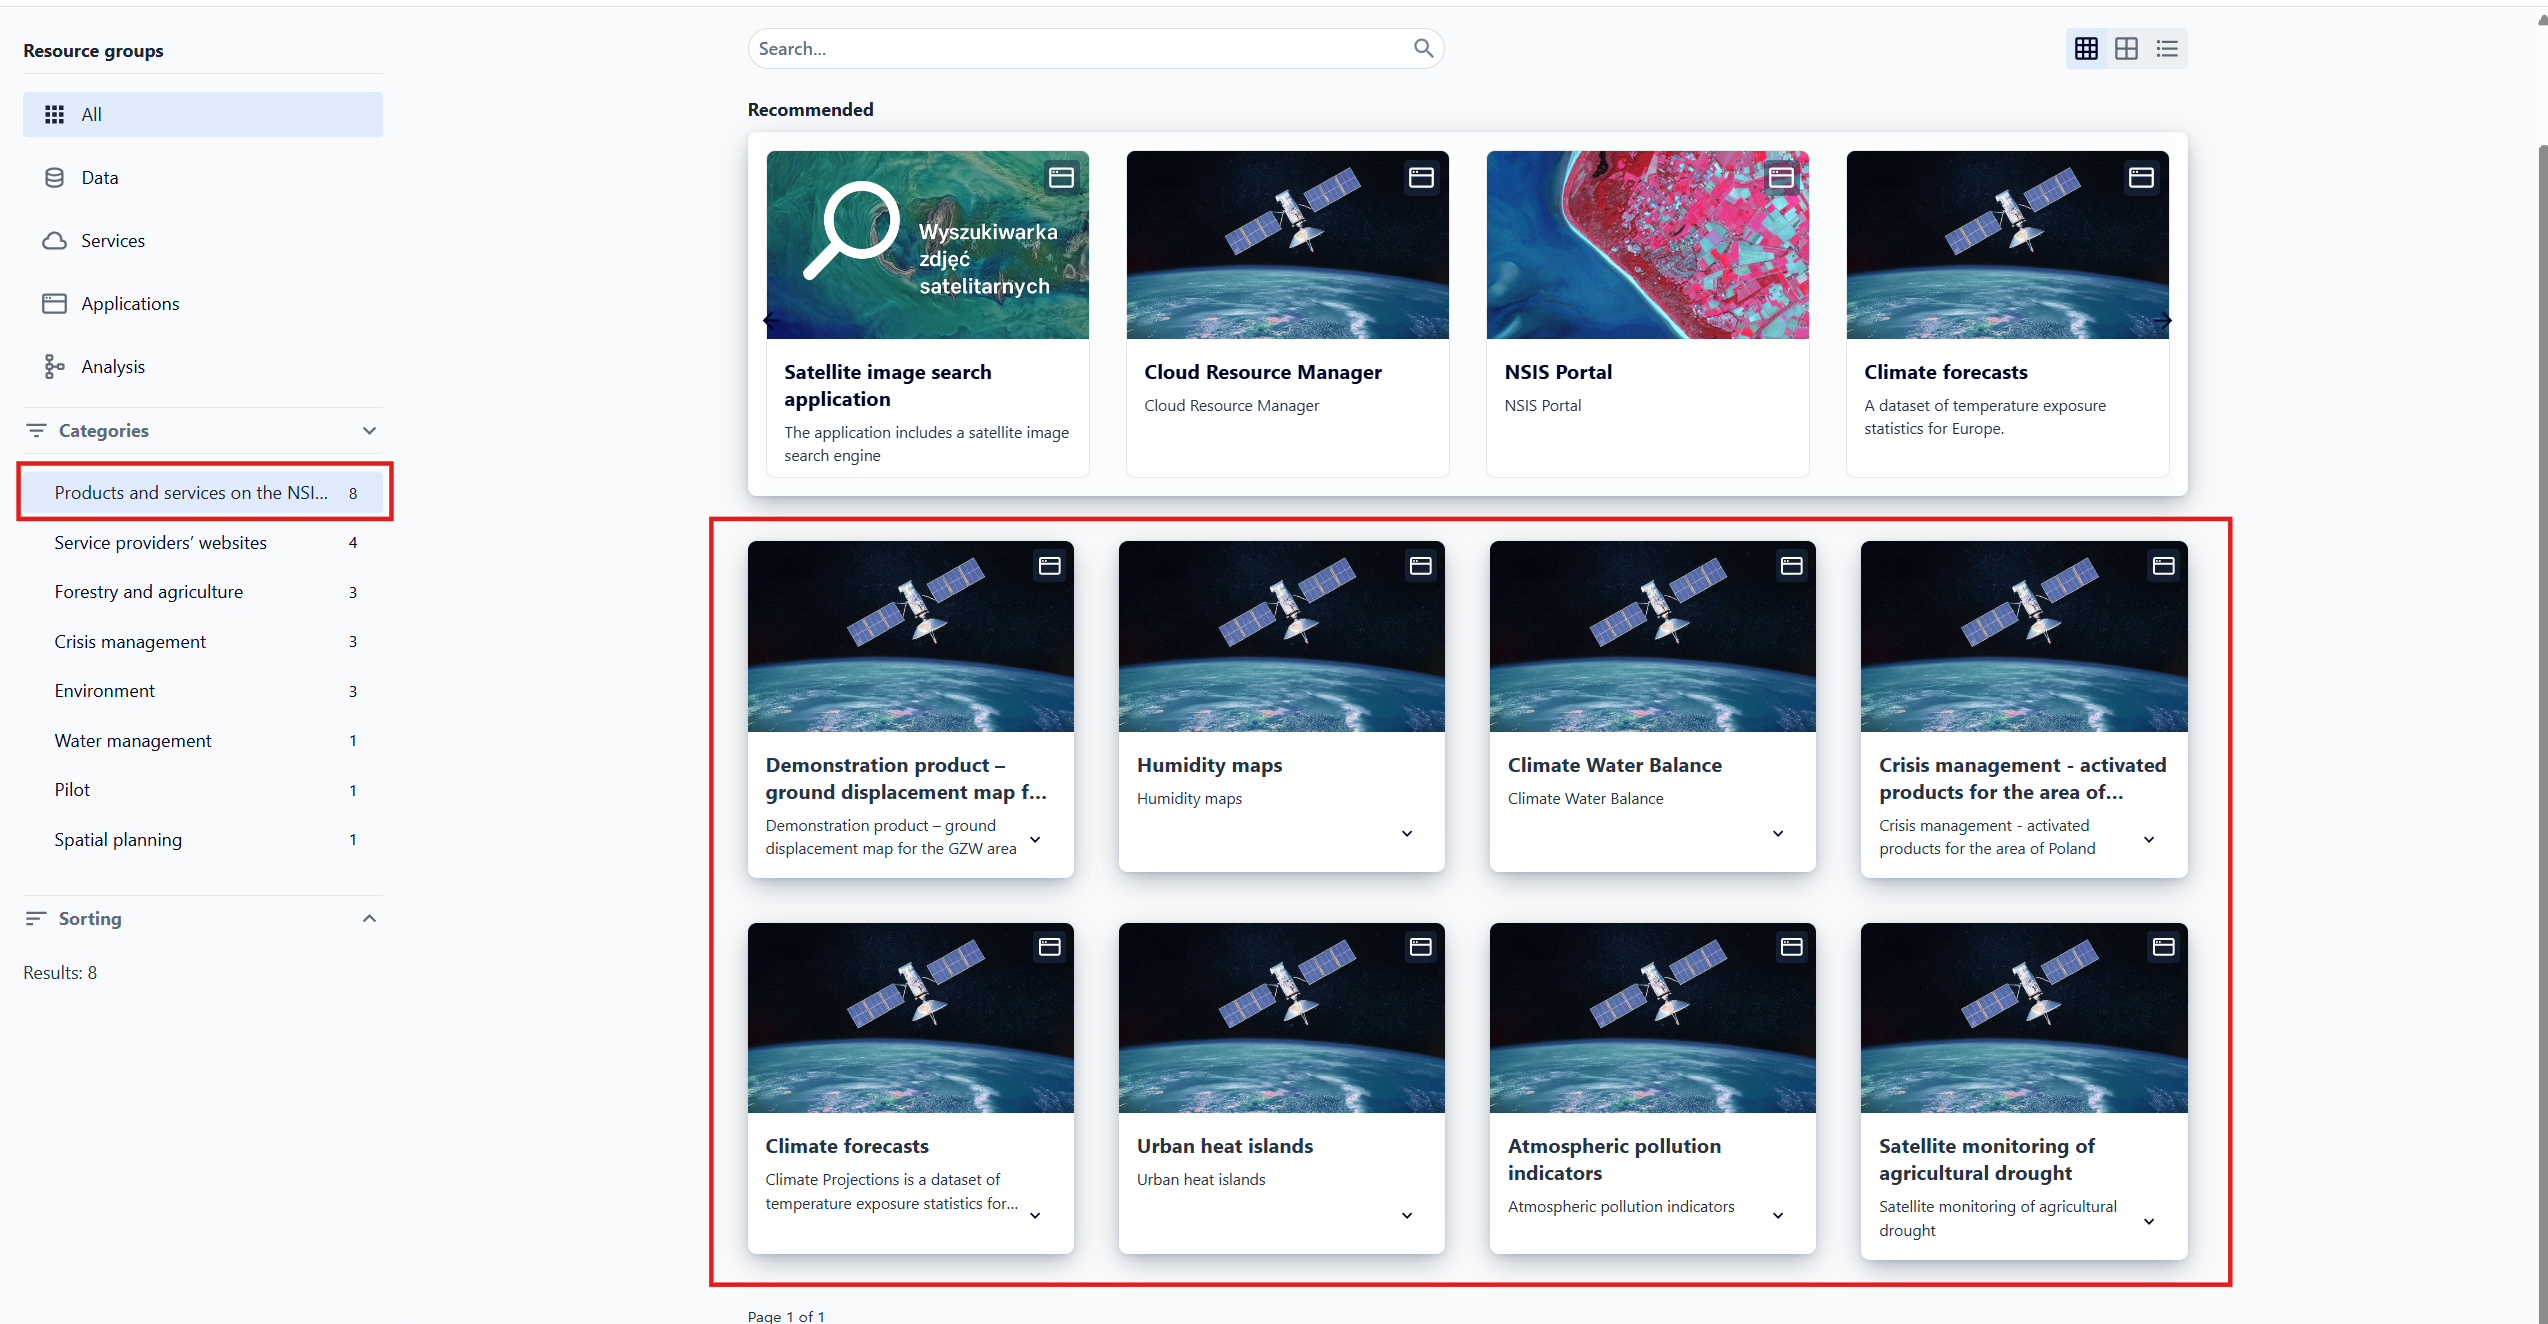Open the Cloud Resource Manager title

1262,372
